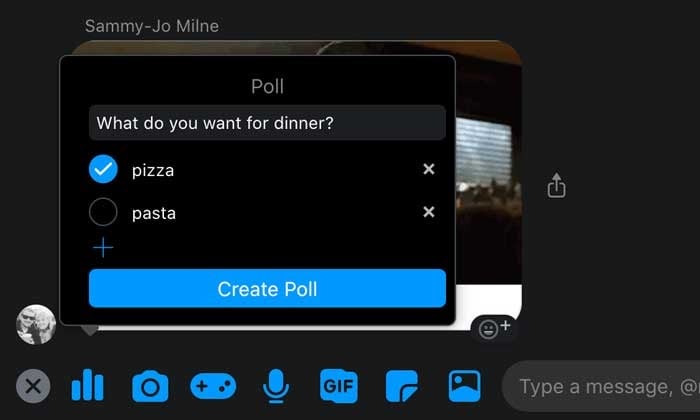Share the photo with the share icon

click(556, 185)
